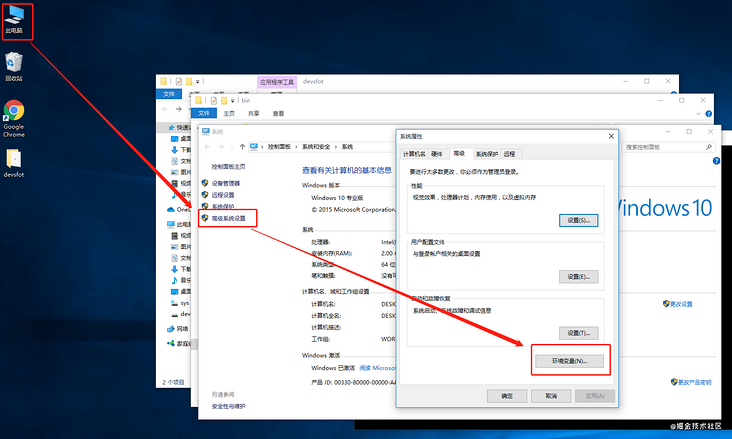This screenshot has height=439, width=732.
Task: Click the 用户配置文件 设置(E)... button
Action: (578, 277)
